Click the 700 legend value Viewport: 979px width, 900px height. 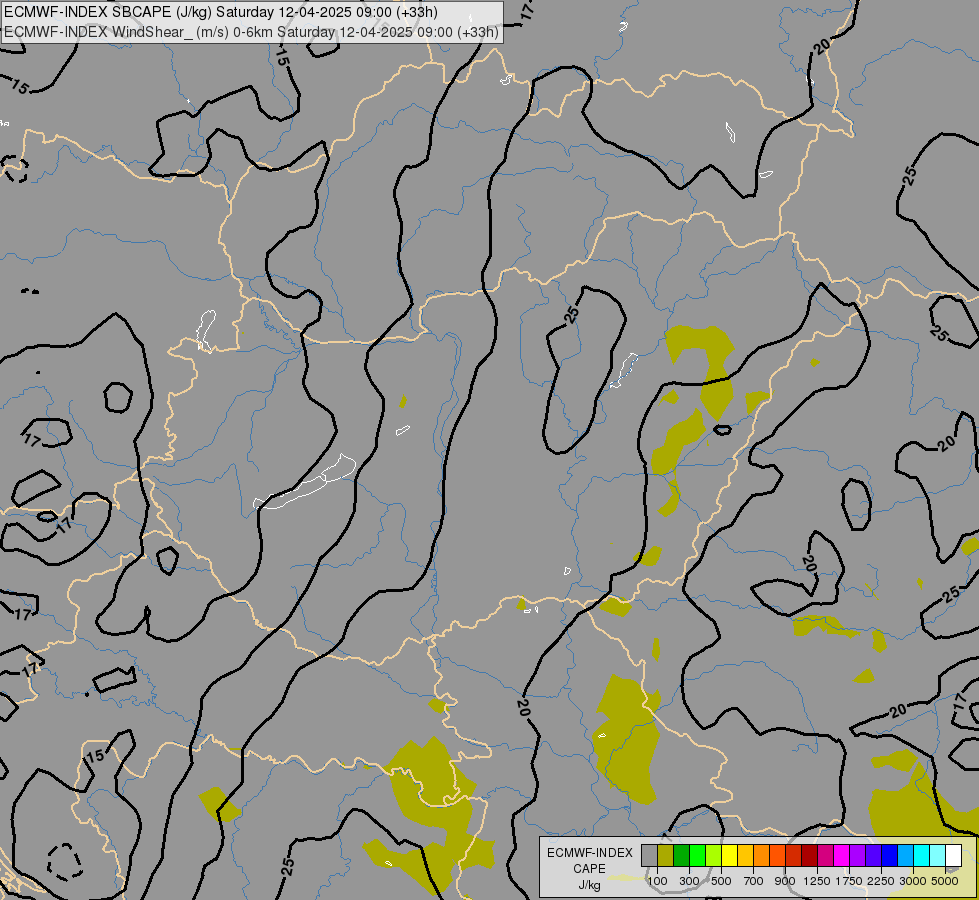754,881
